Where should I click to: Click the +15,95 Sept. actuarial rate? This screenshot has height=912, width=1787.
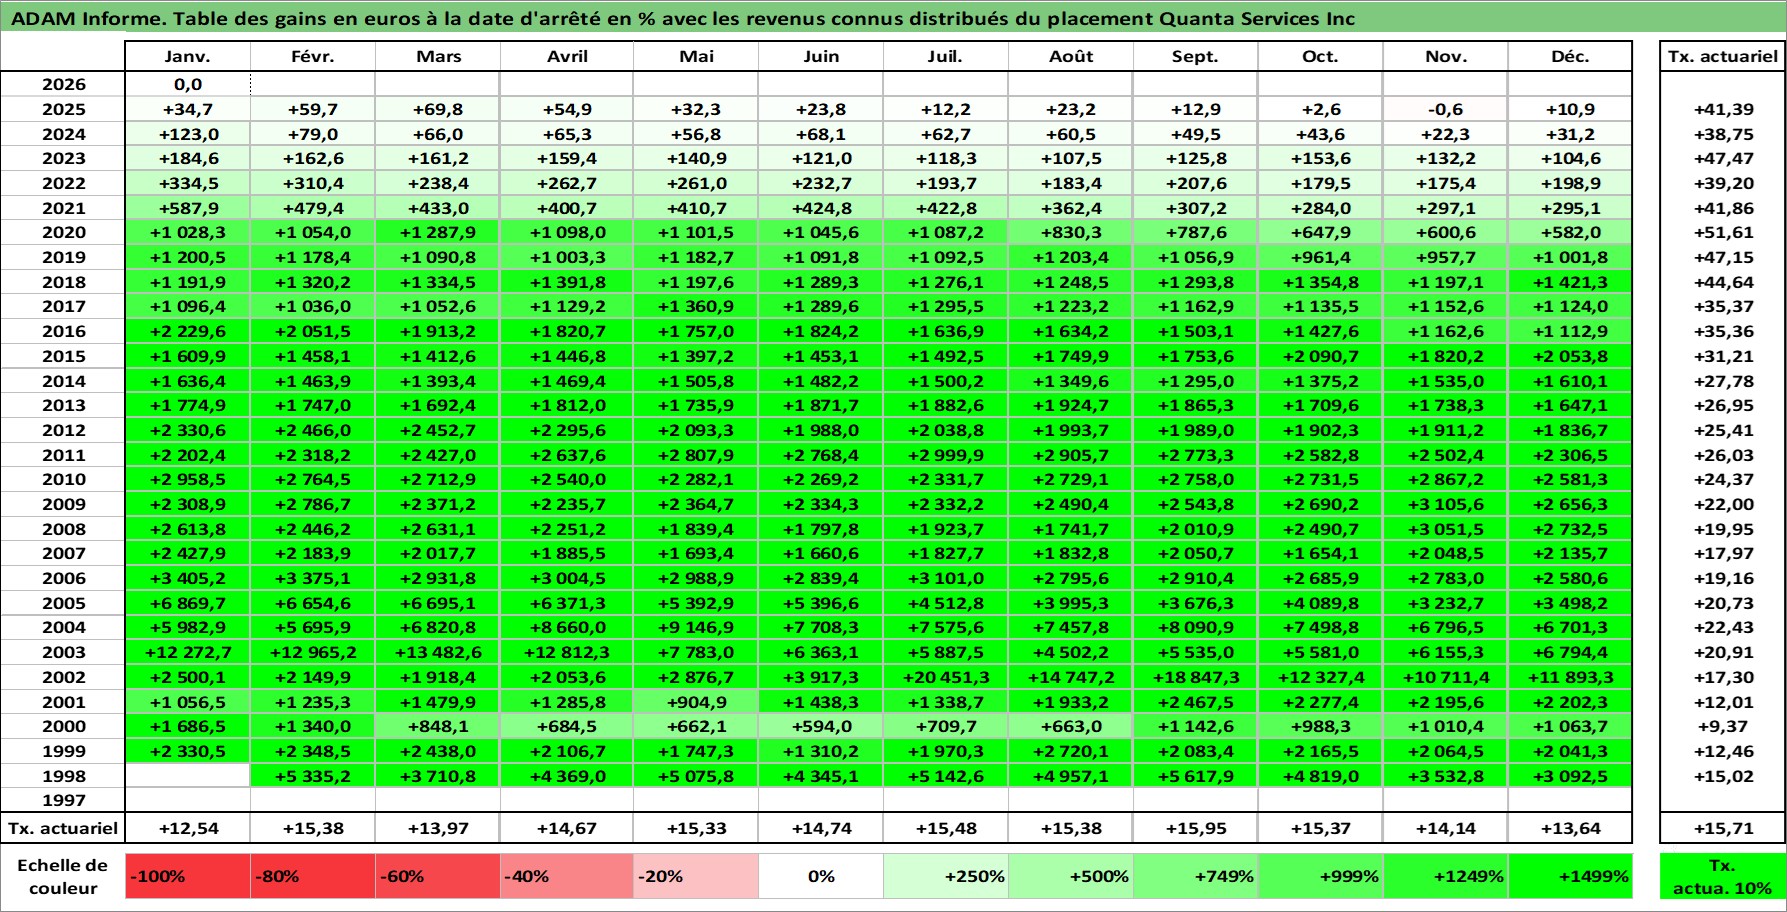1196,828
